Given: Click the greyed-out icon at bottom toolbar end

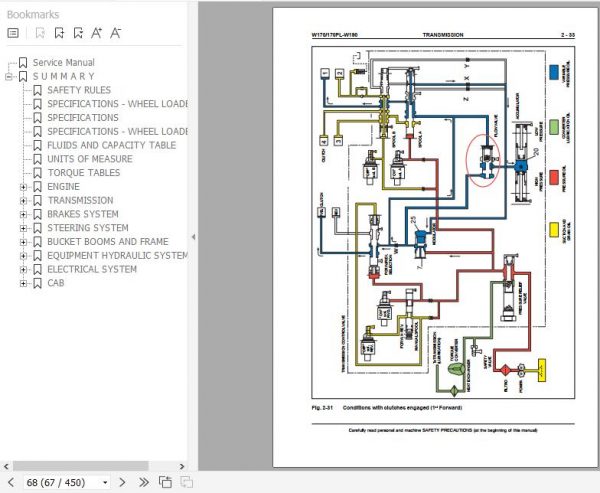Looking at the screenshot, I should pyautogui.click(x=186, y=482).
